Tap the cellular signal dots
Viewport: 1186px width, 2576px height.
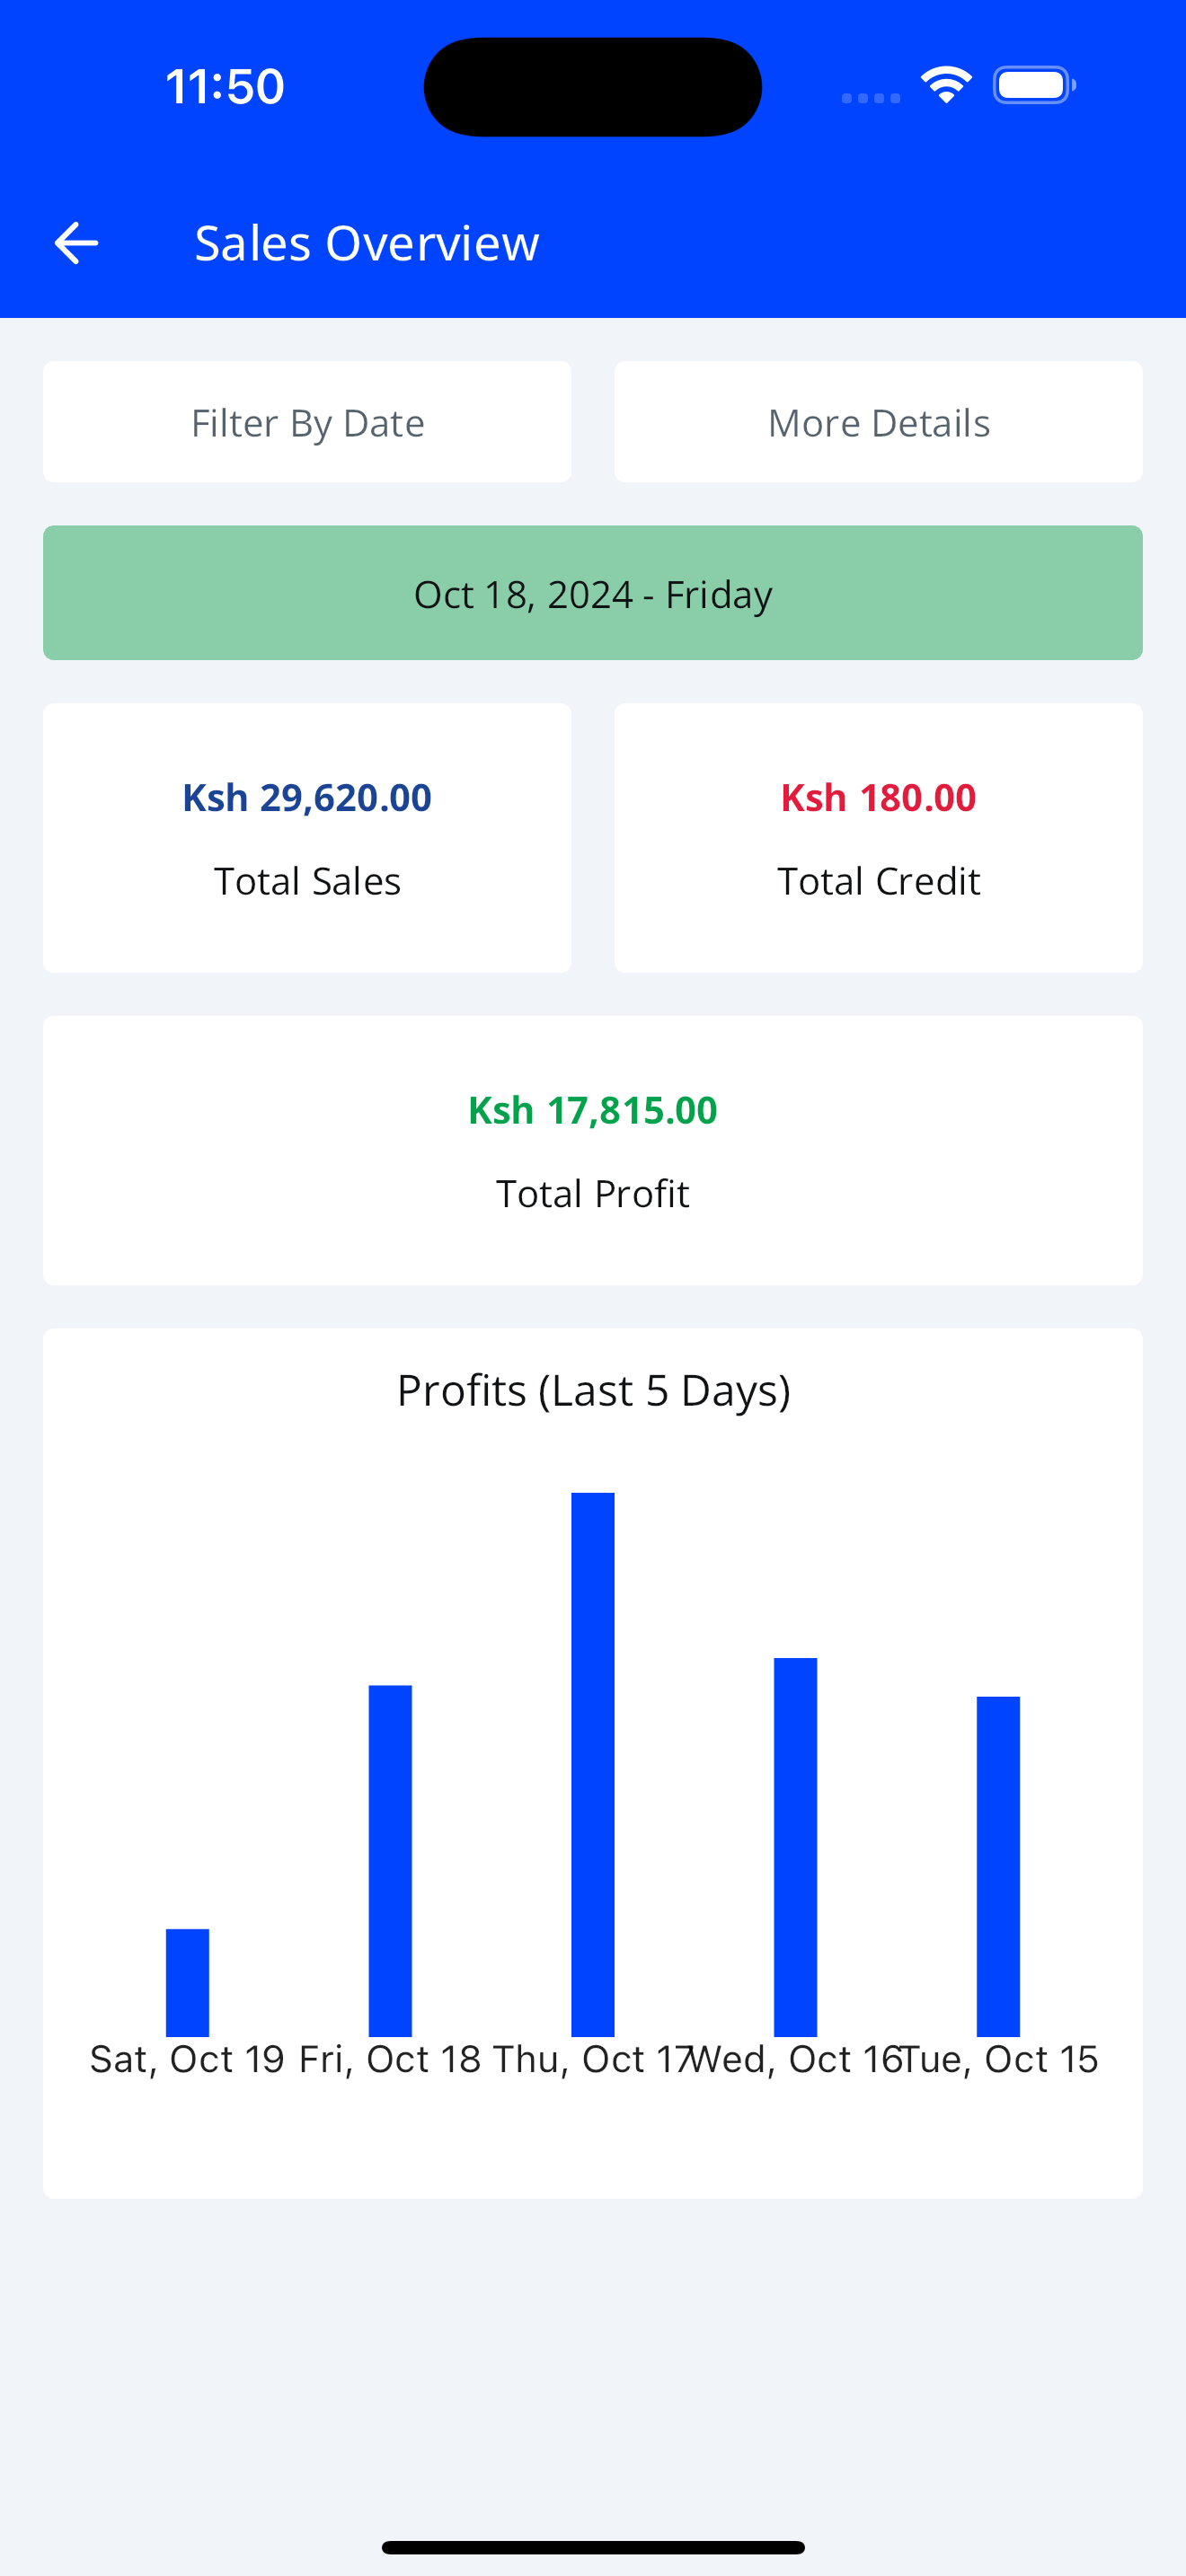pos(870,98)
